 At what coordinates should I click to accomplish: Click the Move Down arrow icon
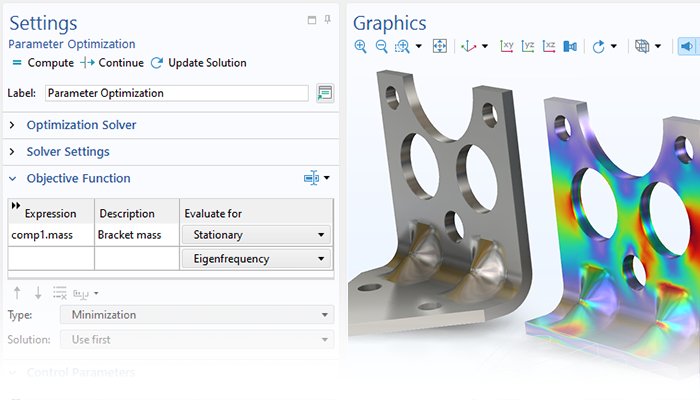point(38,293)
